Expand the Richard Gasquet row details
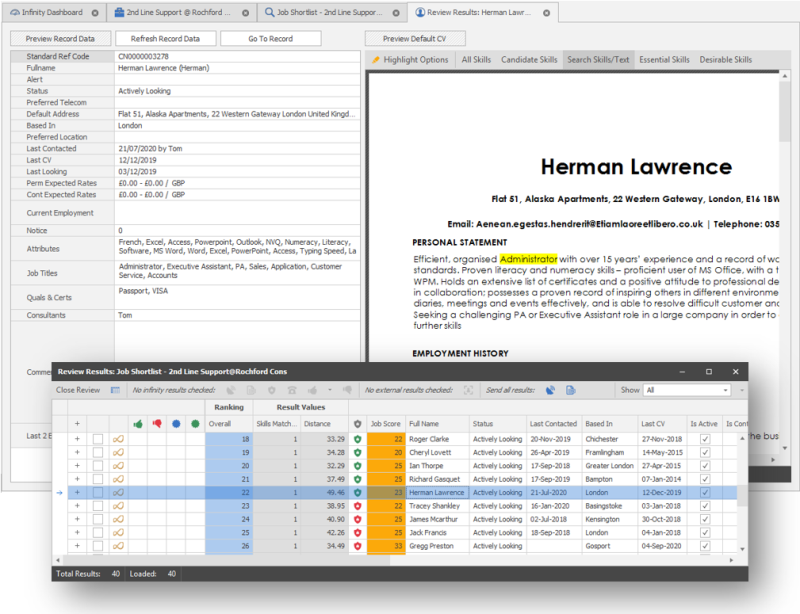The image size is (800, 614). pos(77,479)
